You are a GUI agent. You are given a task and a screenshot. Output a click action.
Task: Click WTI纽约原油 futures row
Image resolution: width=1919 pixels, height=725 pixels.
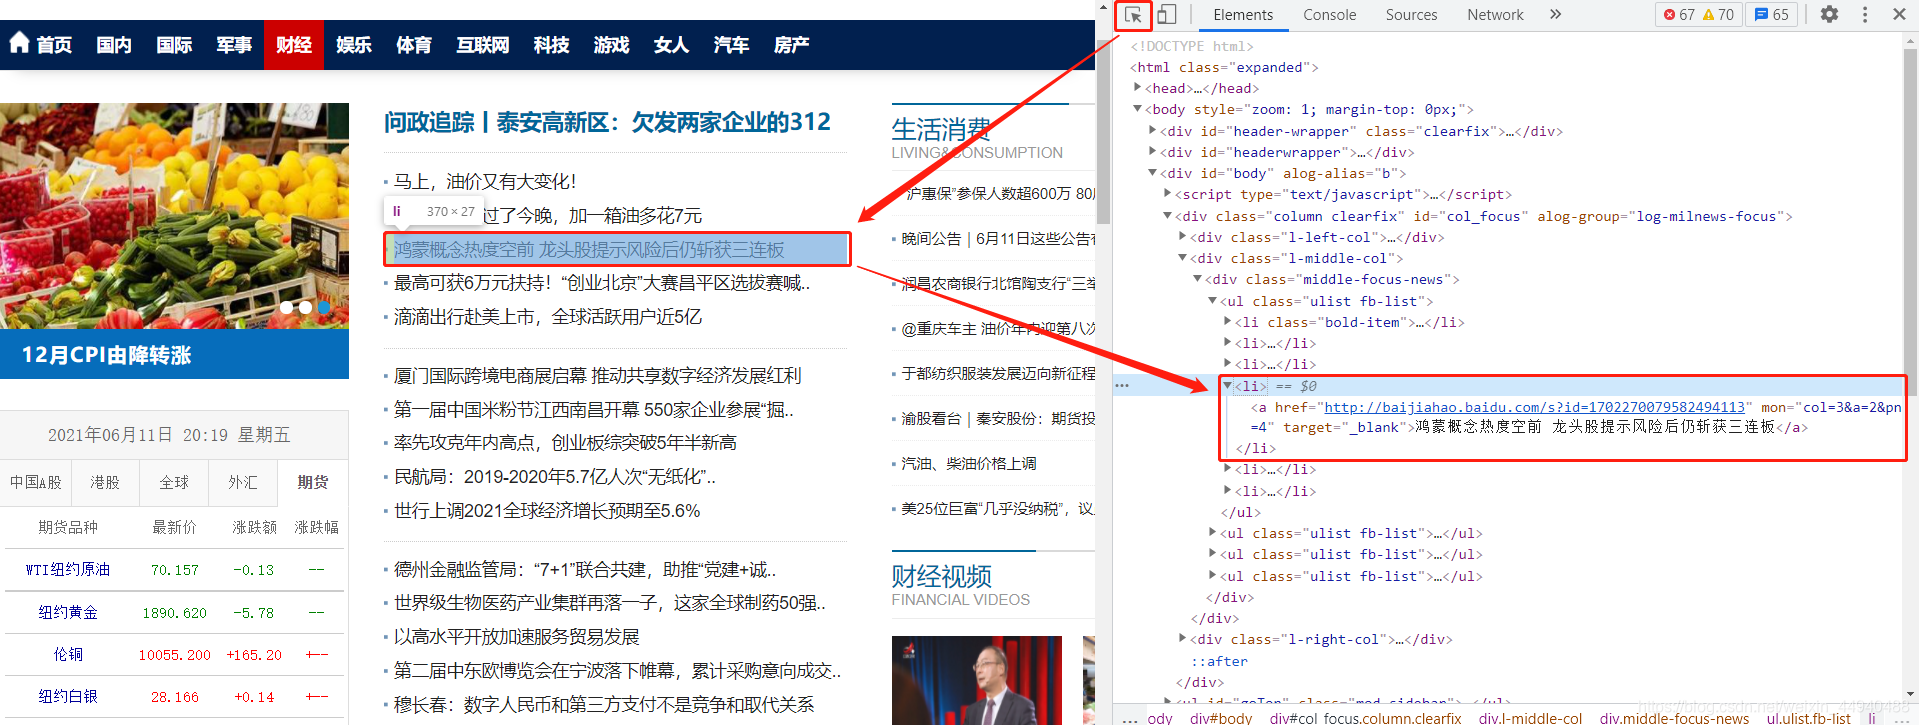click(176, 570)
